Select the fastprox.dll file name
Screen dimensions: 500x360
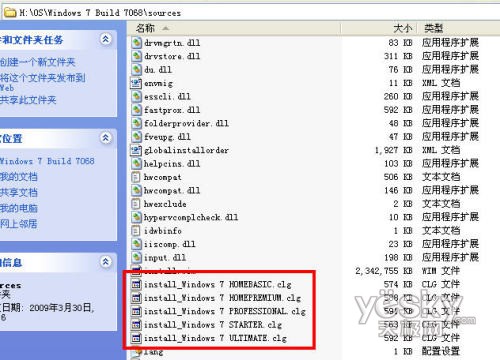tap(172, 110)
